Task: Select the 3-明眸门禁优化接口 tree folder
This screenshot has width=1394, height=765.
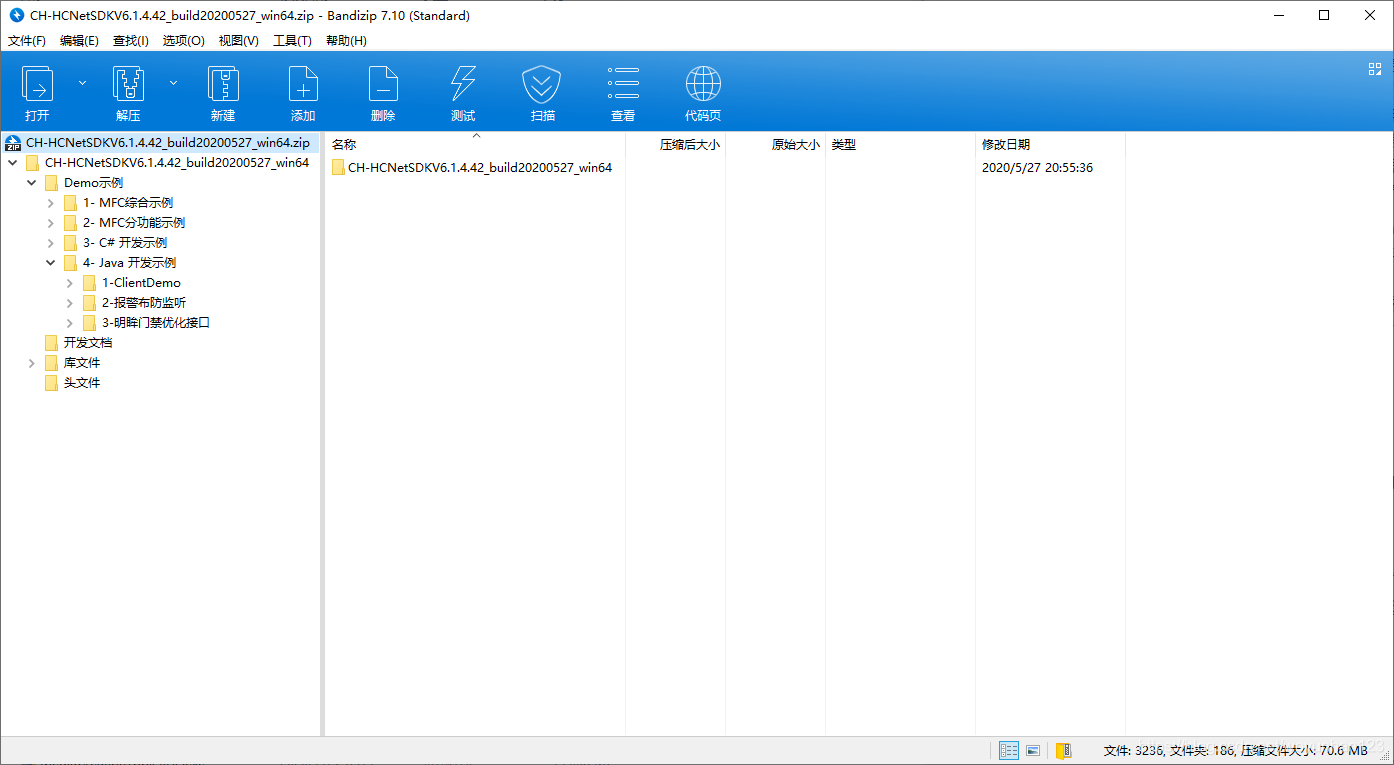Action: 155,323
